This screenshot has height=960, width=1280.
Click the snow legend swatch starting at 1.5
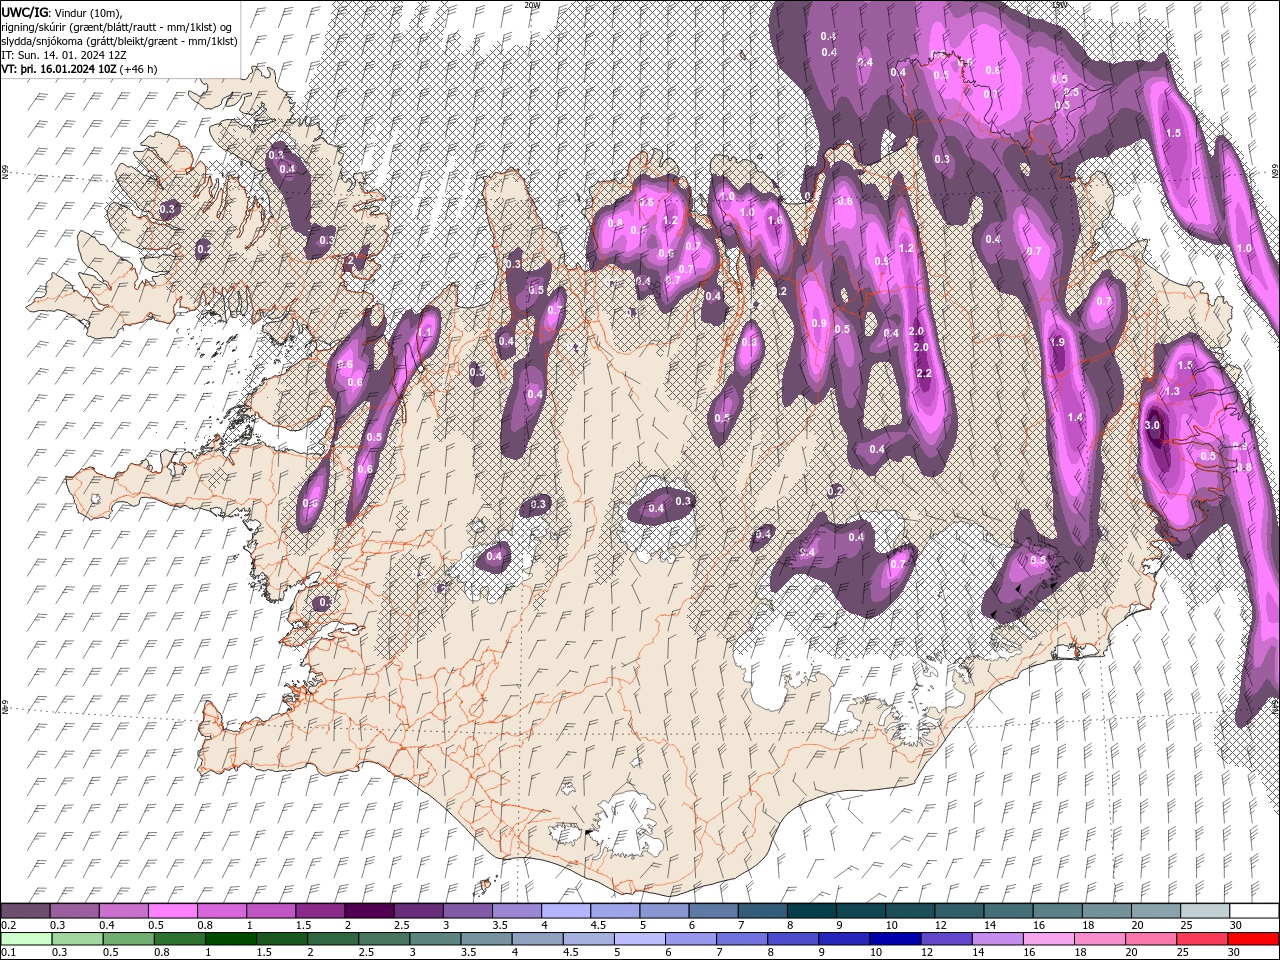pos(320,911)
